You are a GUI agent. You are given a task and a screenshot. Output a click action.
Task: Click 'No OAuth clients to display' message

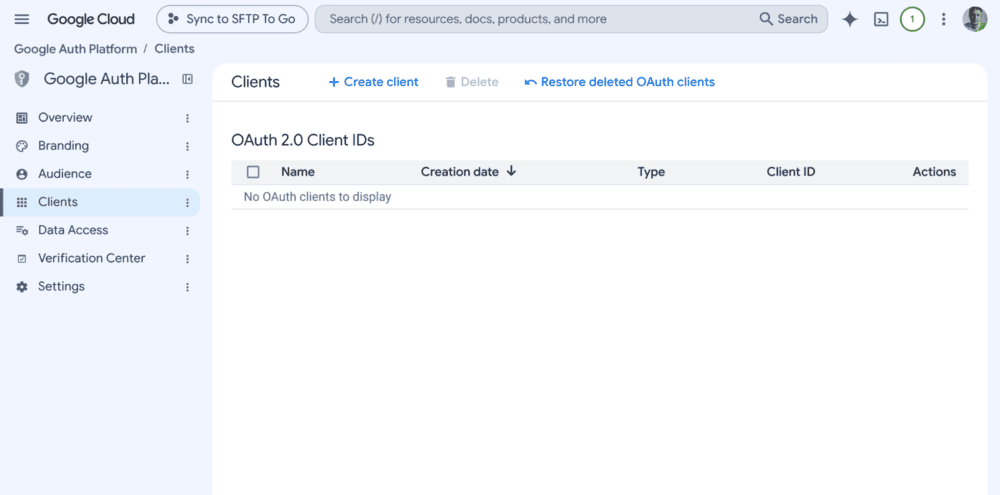(318, 197)
